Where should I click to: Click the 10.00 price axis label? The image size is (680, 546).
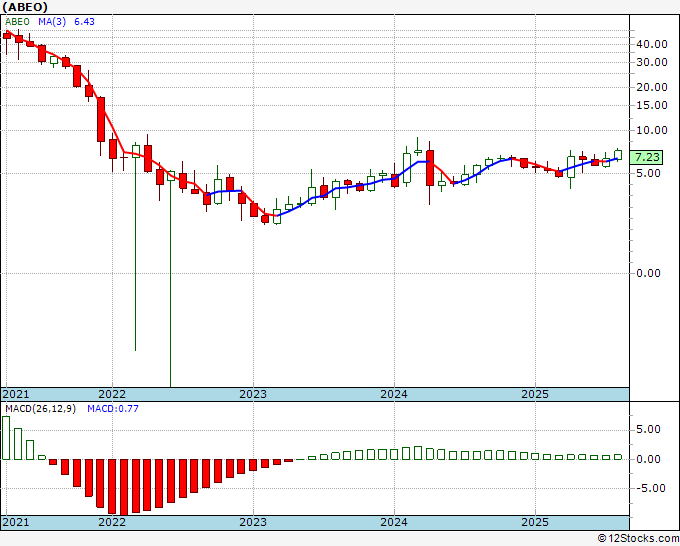tap(651, 130)
